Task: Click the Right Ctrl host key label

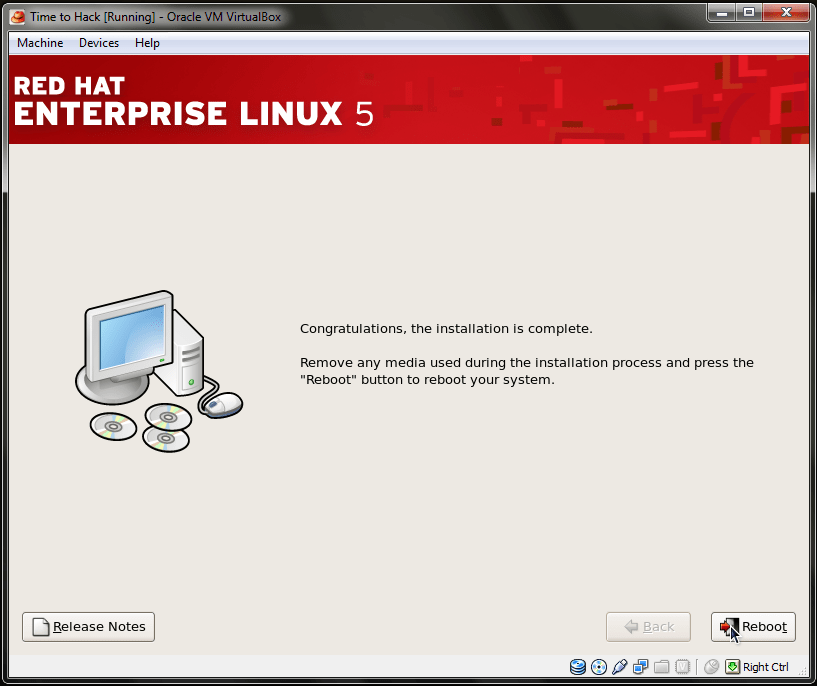Action: [765, 667]
